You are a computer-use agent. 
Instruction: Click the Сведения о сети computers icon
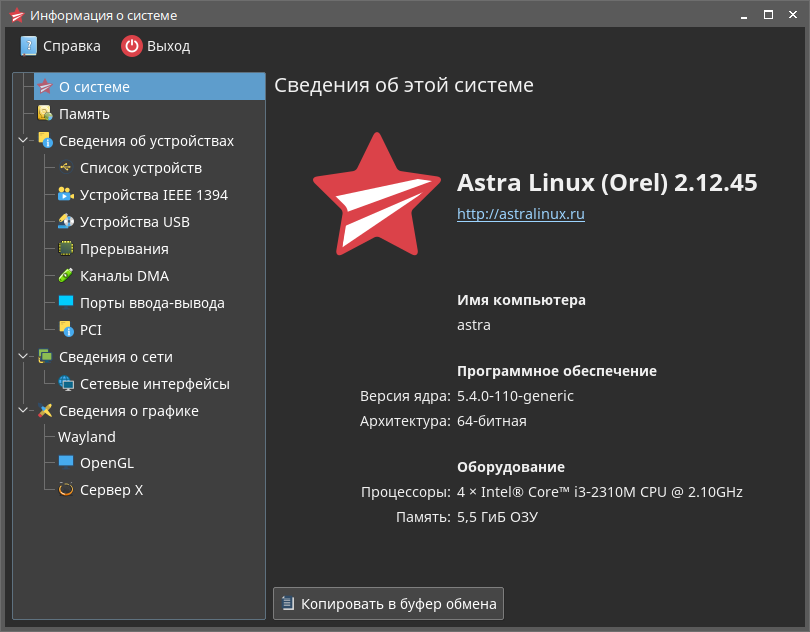(45, 356)
